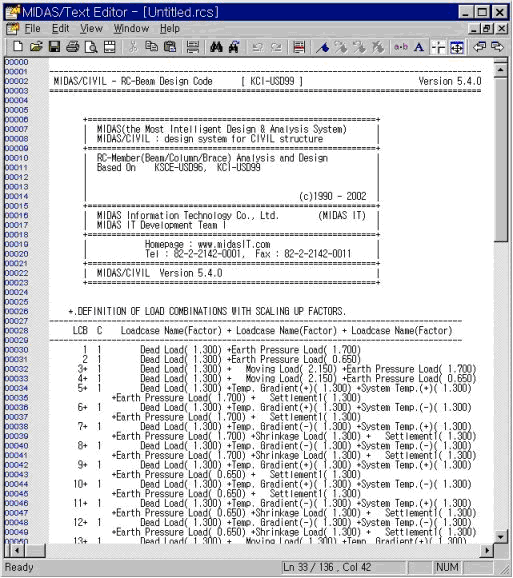
Task: Toggle the crosshair cursor toolbar button
Action: click(x=438, y=47)
